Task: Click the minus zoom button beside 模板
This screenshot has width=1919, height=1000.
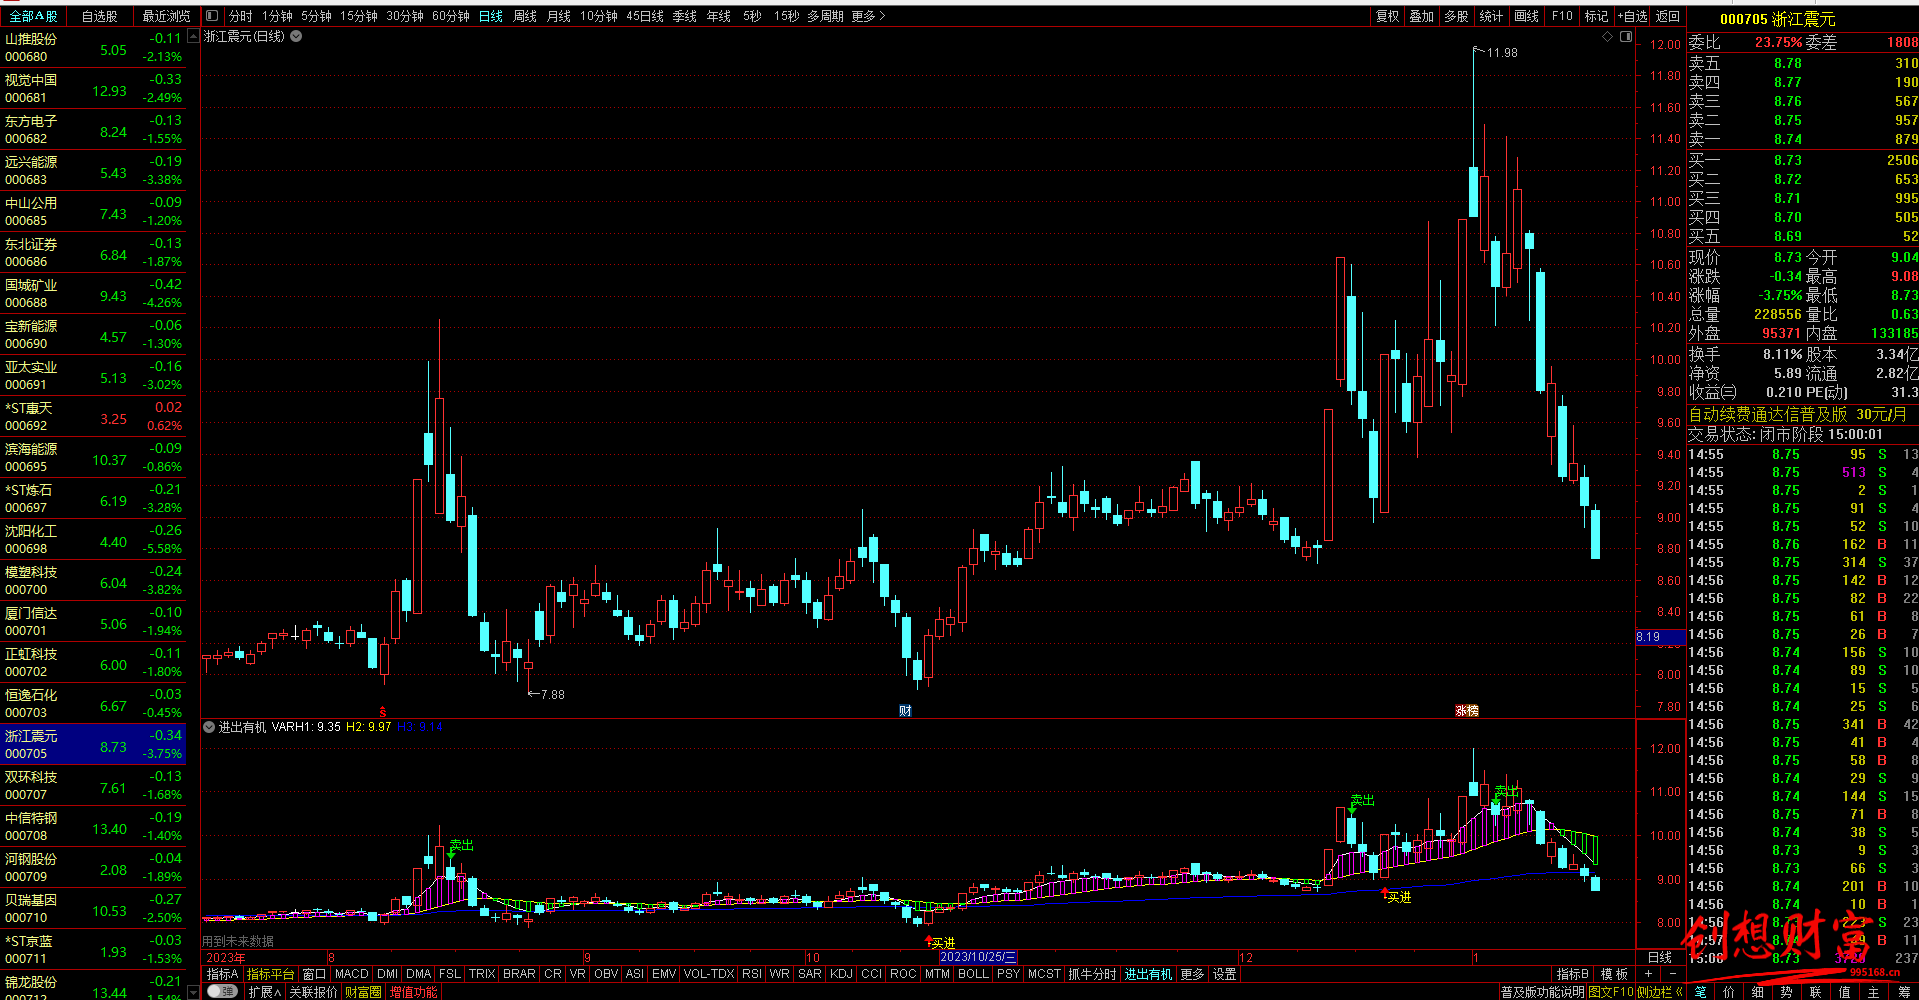Action: point(1673,973)
